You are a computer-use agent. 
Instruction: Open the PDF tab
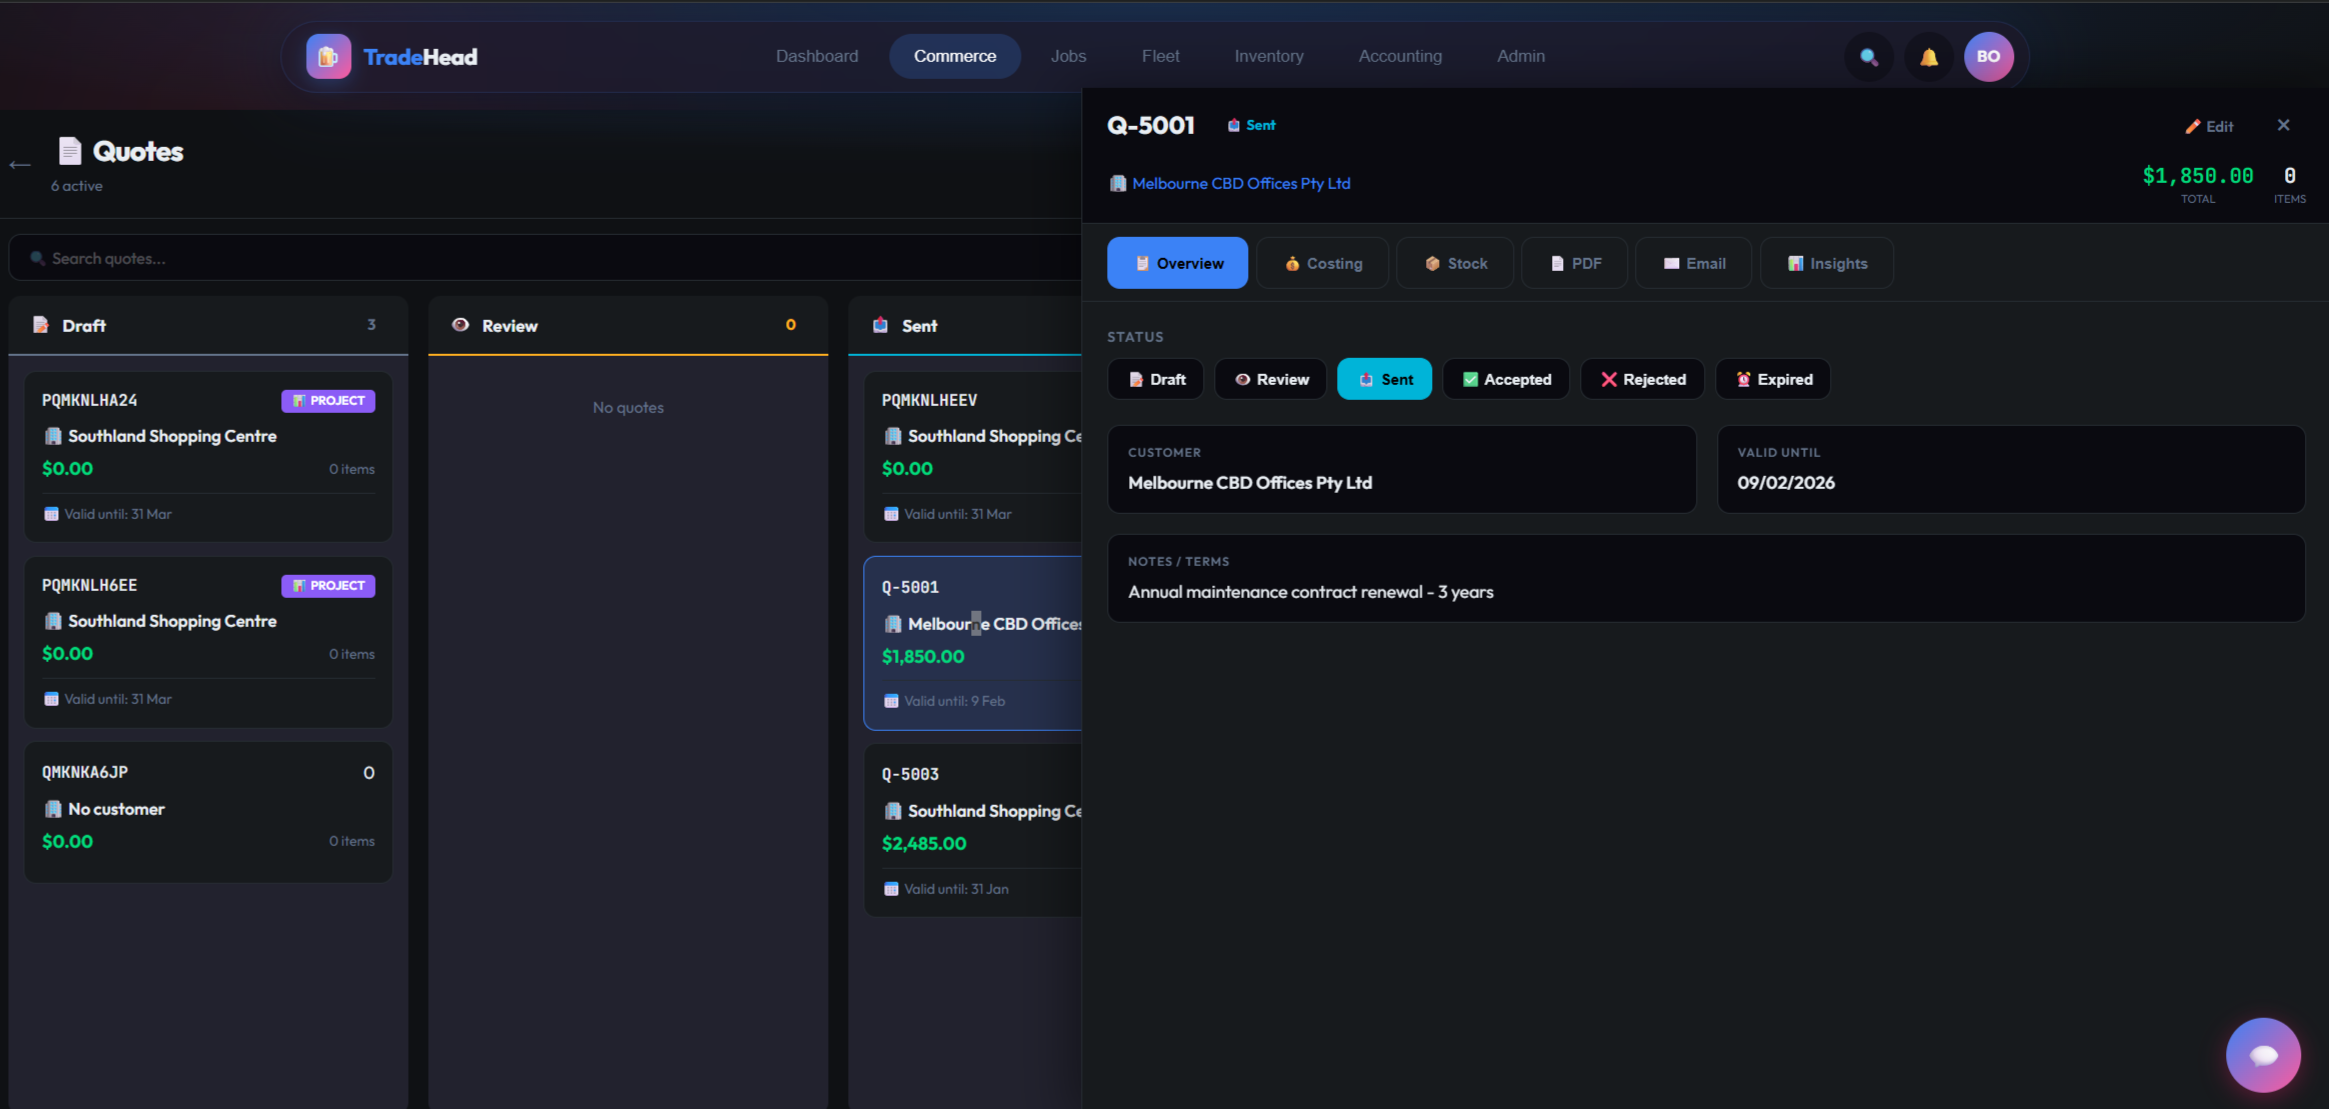[1575, 263]
